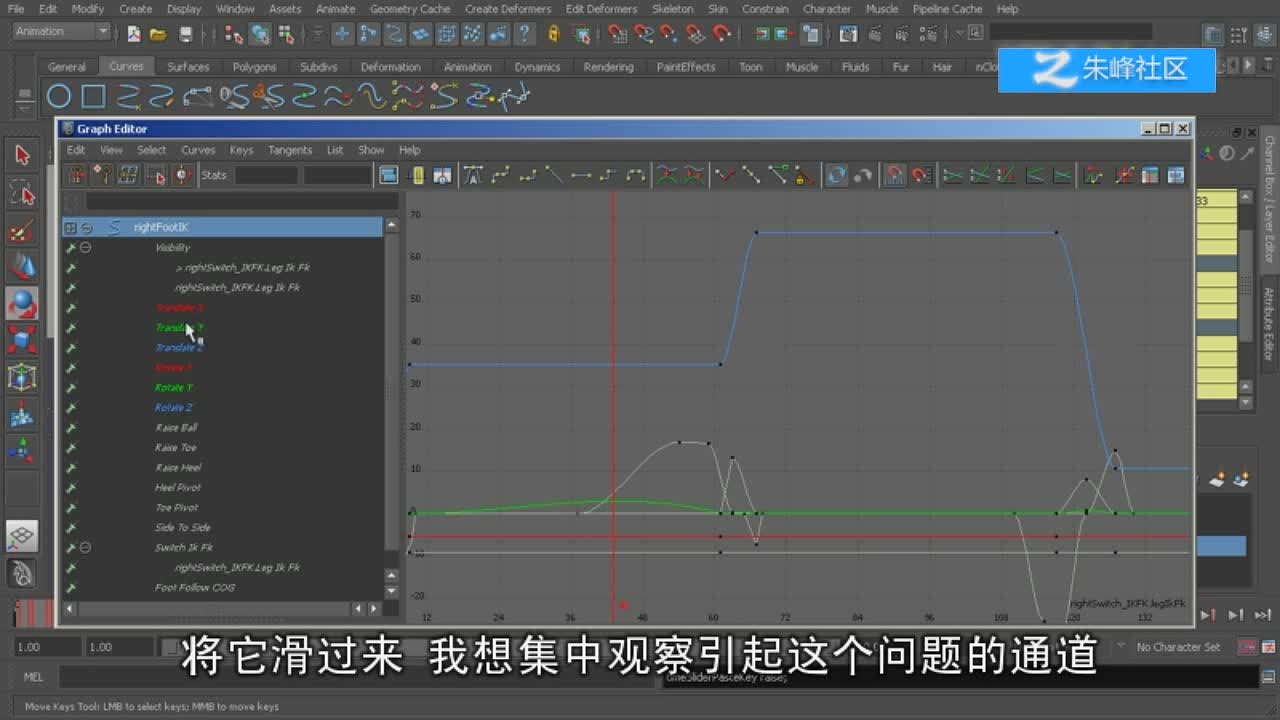The width and height of the screenshot is (1280, 720).
Task: Select the NURBS Circle shelf icon
Action: pos(59,97)
